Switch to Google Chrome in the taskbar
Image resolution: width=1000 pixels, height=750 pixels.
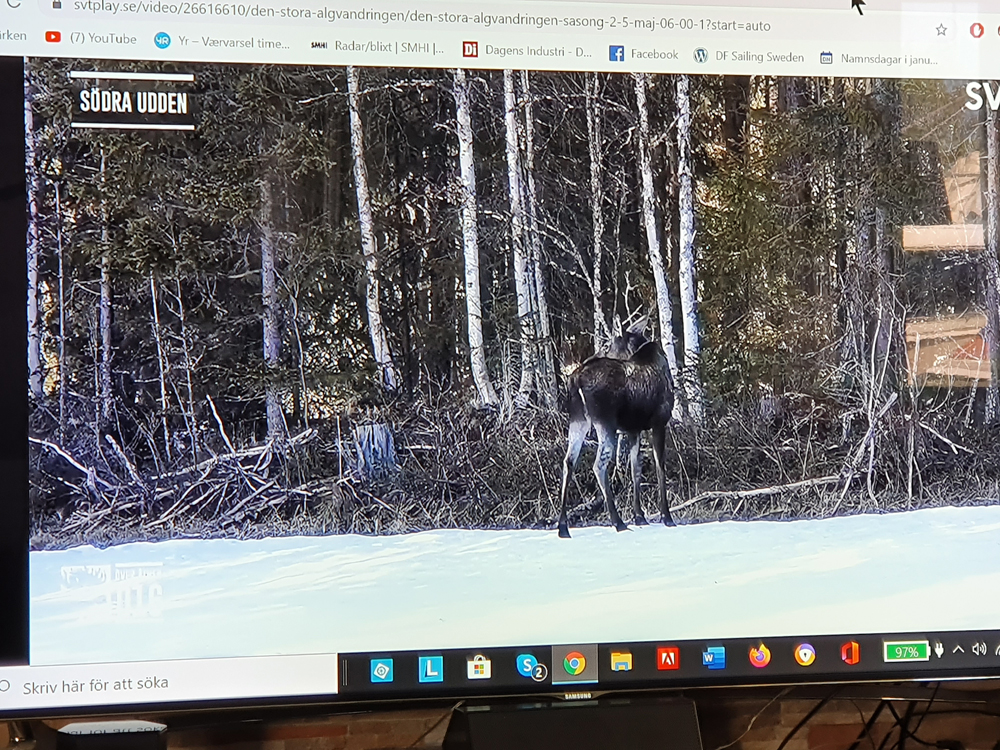(575, 664)
